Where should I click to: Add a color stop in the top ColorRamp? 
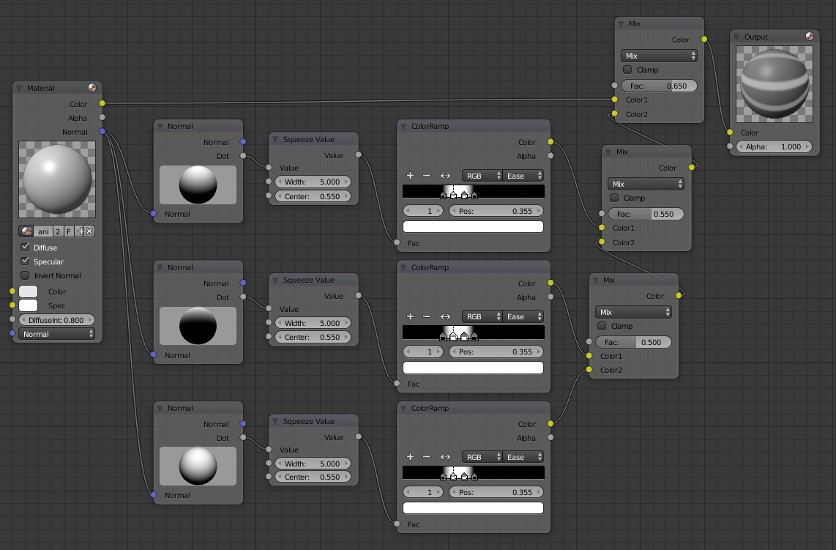tap(410, 175)
